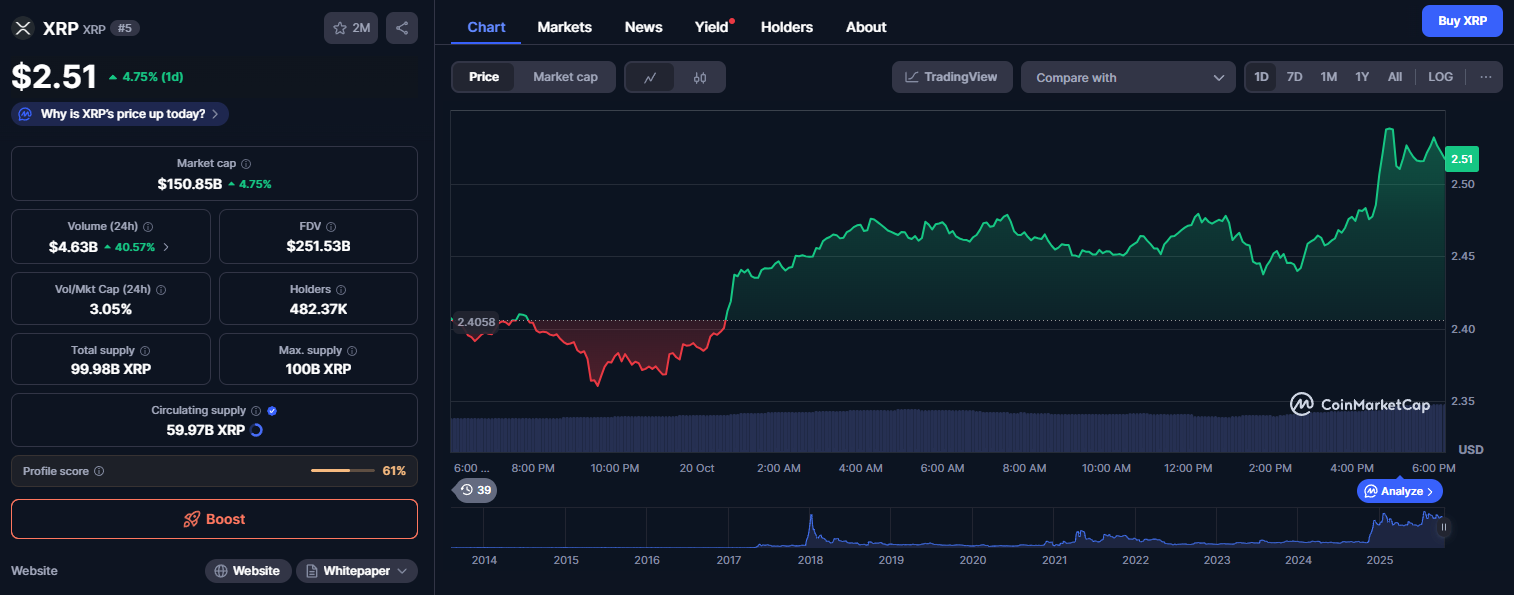Select the 7D time range
Screen dimensions: 1514x595
pyautogui.click(x=1294, y=77)
